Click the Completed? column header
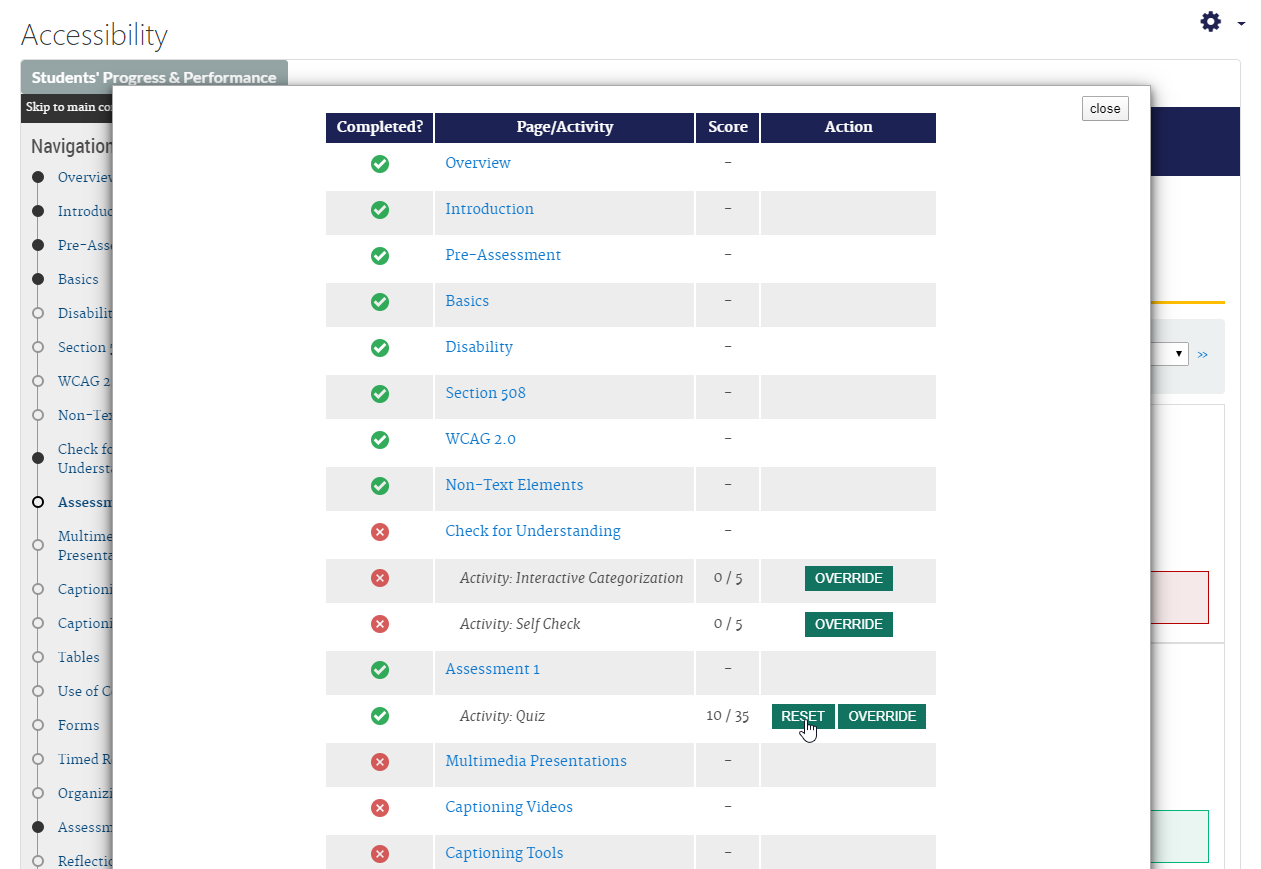The height and width of the screenshot is (869, 1261). 379,128
